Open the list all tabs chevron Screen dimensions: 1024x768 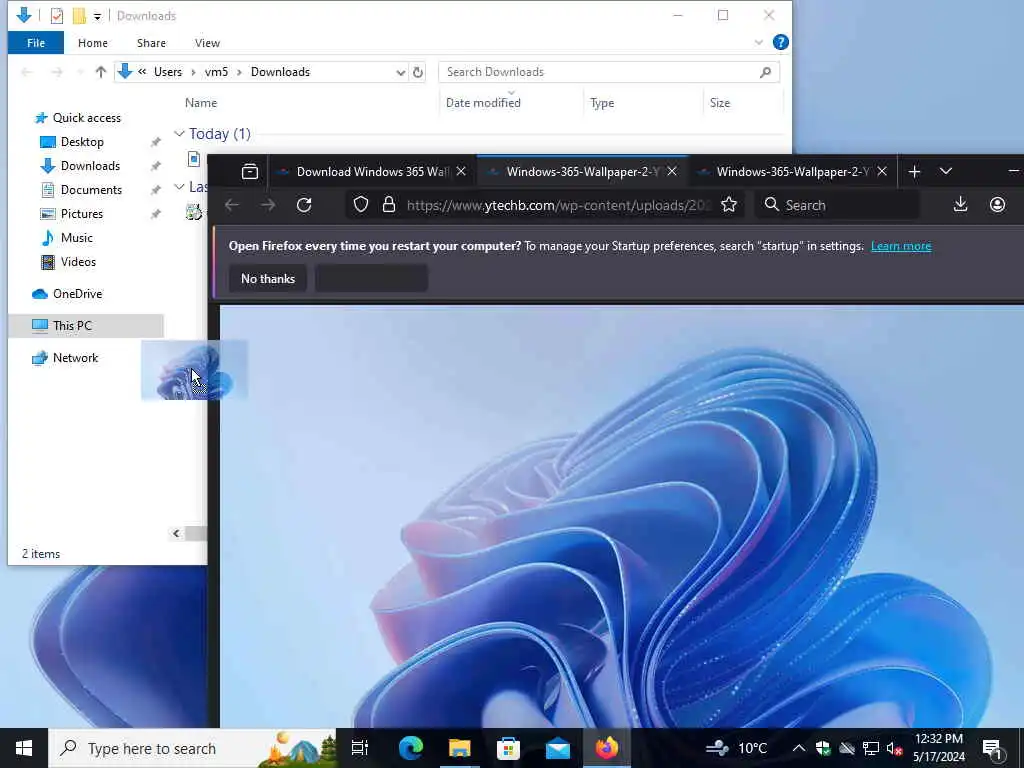tap(946, 171)
